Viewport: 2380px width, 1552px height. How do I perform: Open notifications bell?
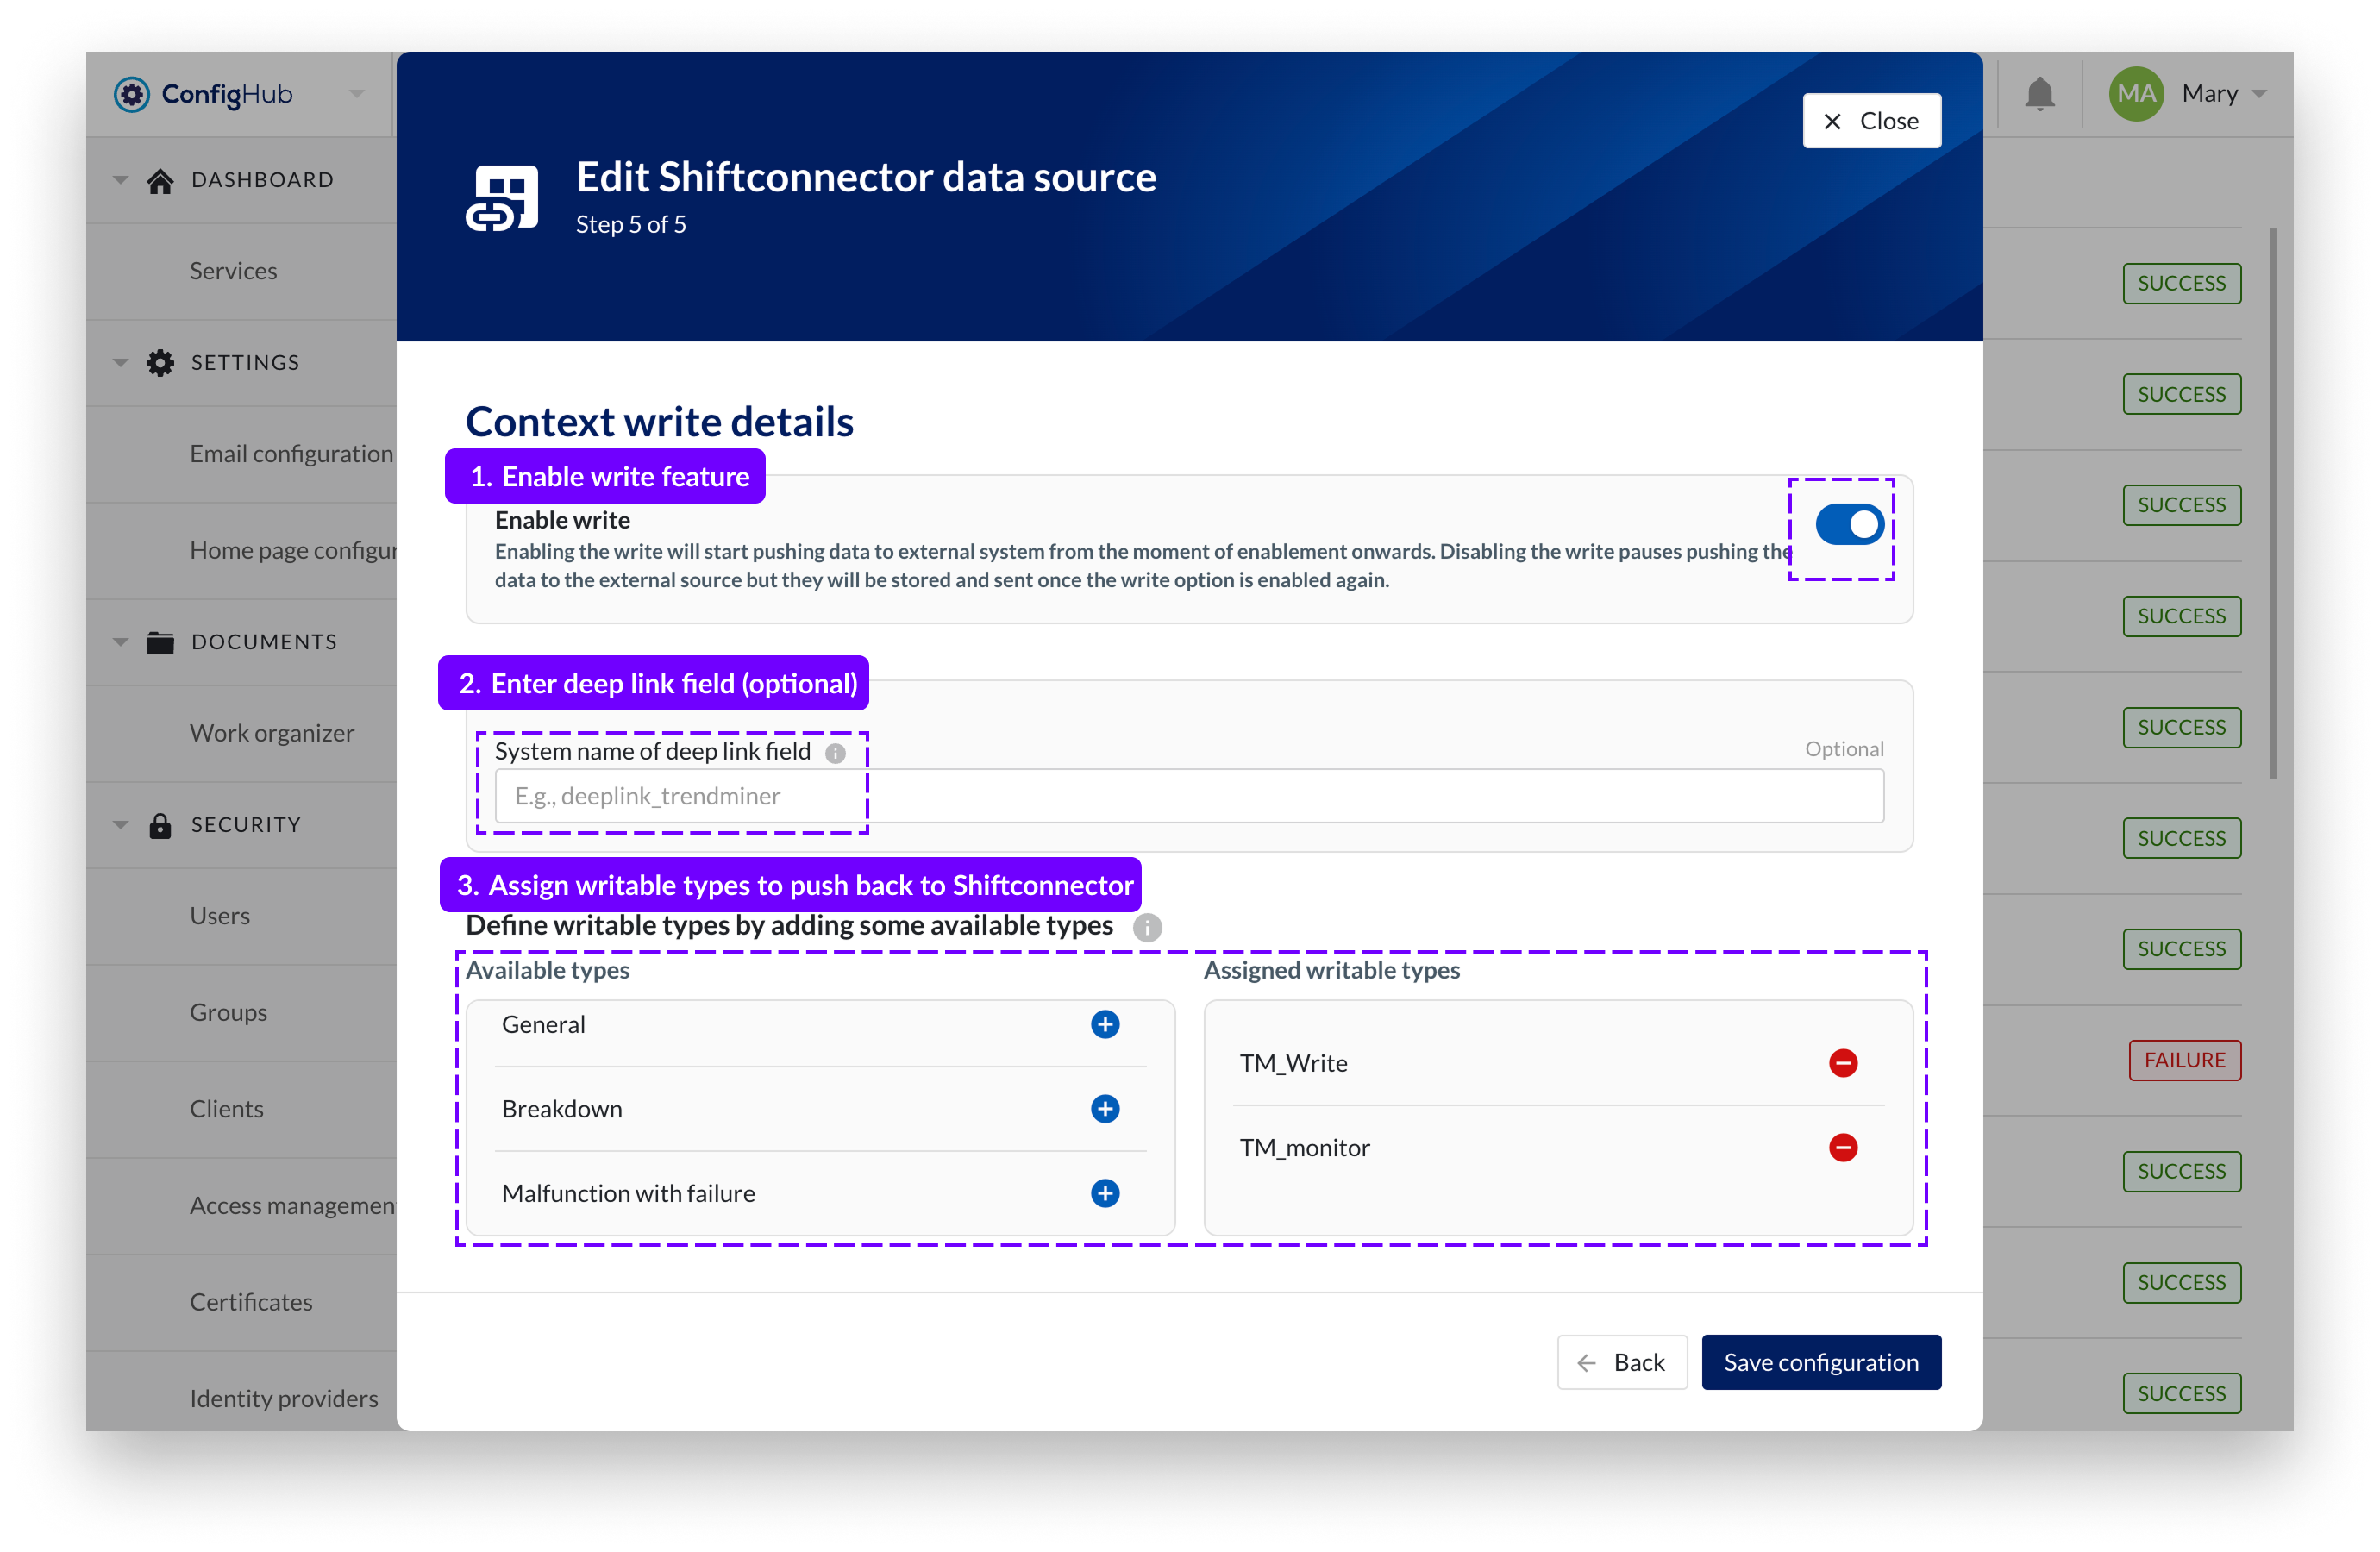(x=2039, y=94)
